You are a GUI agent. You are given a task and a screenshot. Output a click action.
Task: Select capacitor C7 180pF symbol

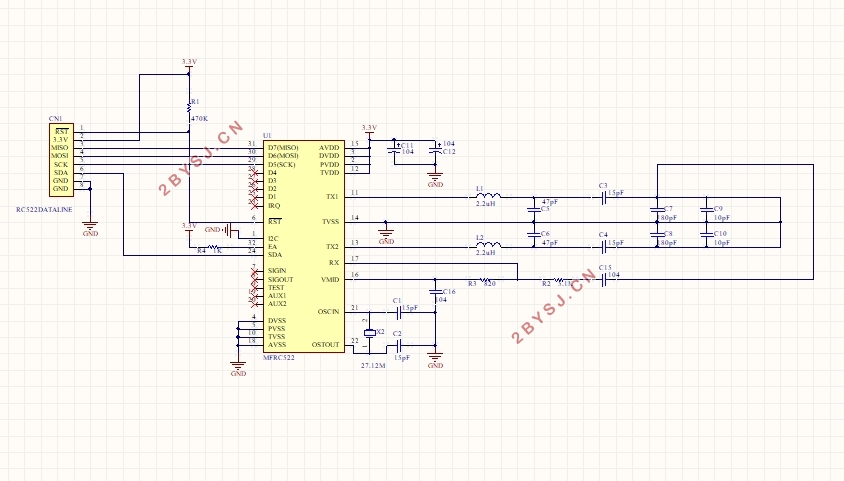click(x=657, y=209)
